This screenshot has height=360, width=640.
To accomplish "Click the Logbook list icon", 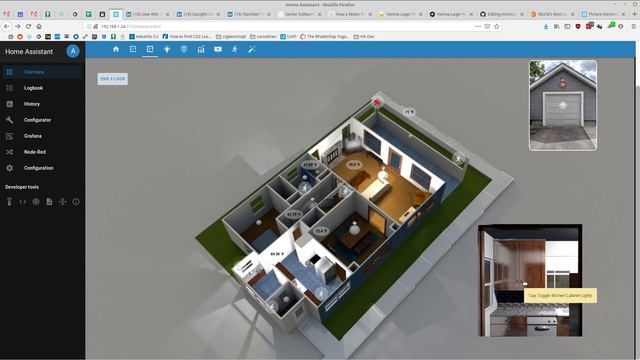I will click(9, 88).
